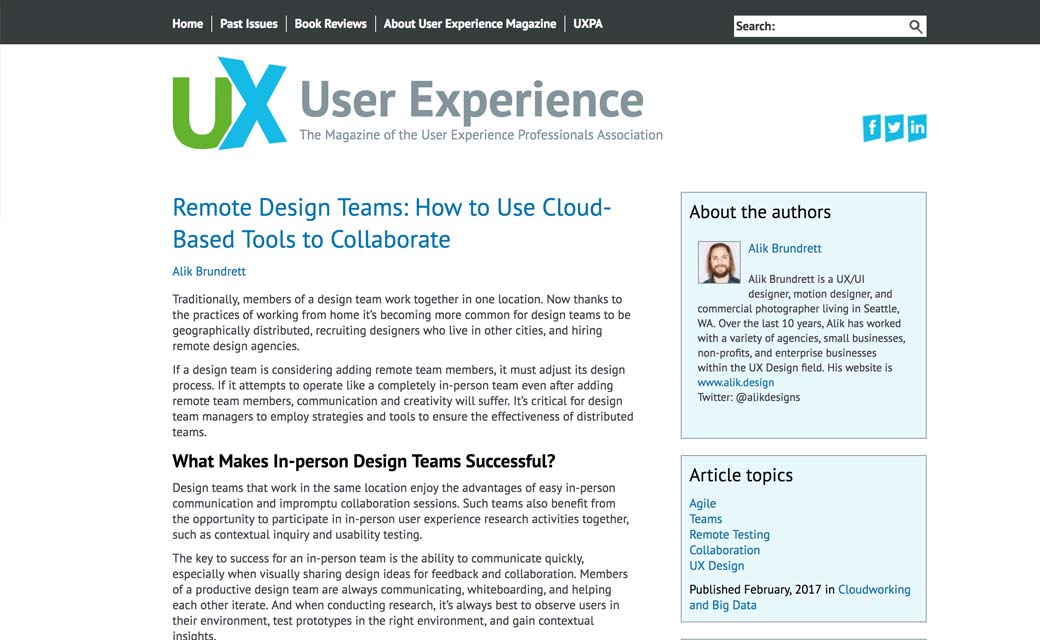Image resolution: width=1040 pixels, height=640 pixels.
Task: Open the article title link
Action: pos(391,223)
